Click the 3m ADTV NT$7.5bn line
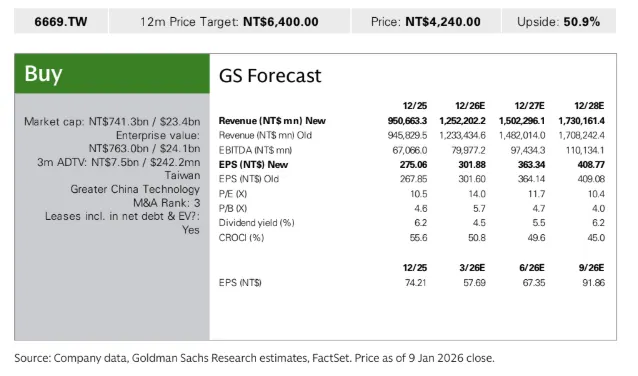Image resolution: width=638 pixels, height=376 pixels. pyautogui.click(x=118, y=162)
